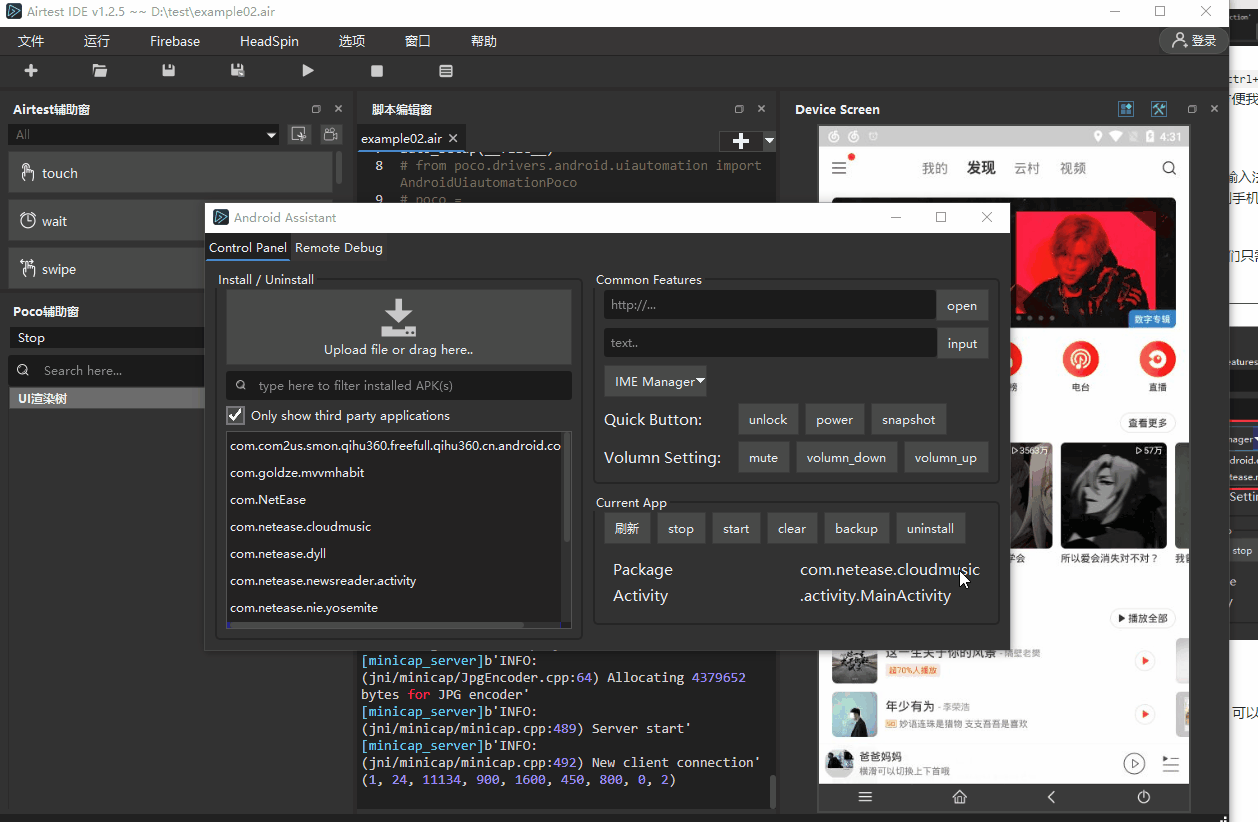Tap the 直播 live icon on device screen
Image resolution: width=1258 pixels, height=822 pixels.
(1157, 358)
